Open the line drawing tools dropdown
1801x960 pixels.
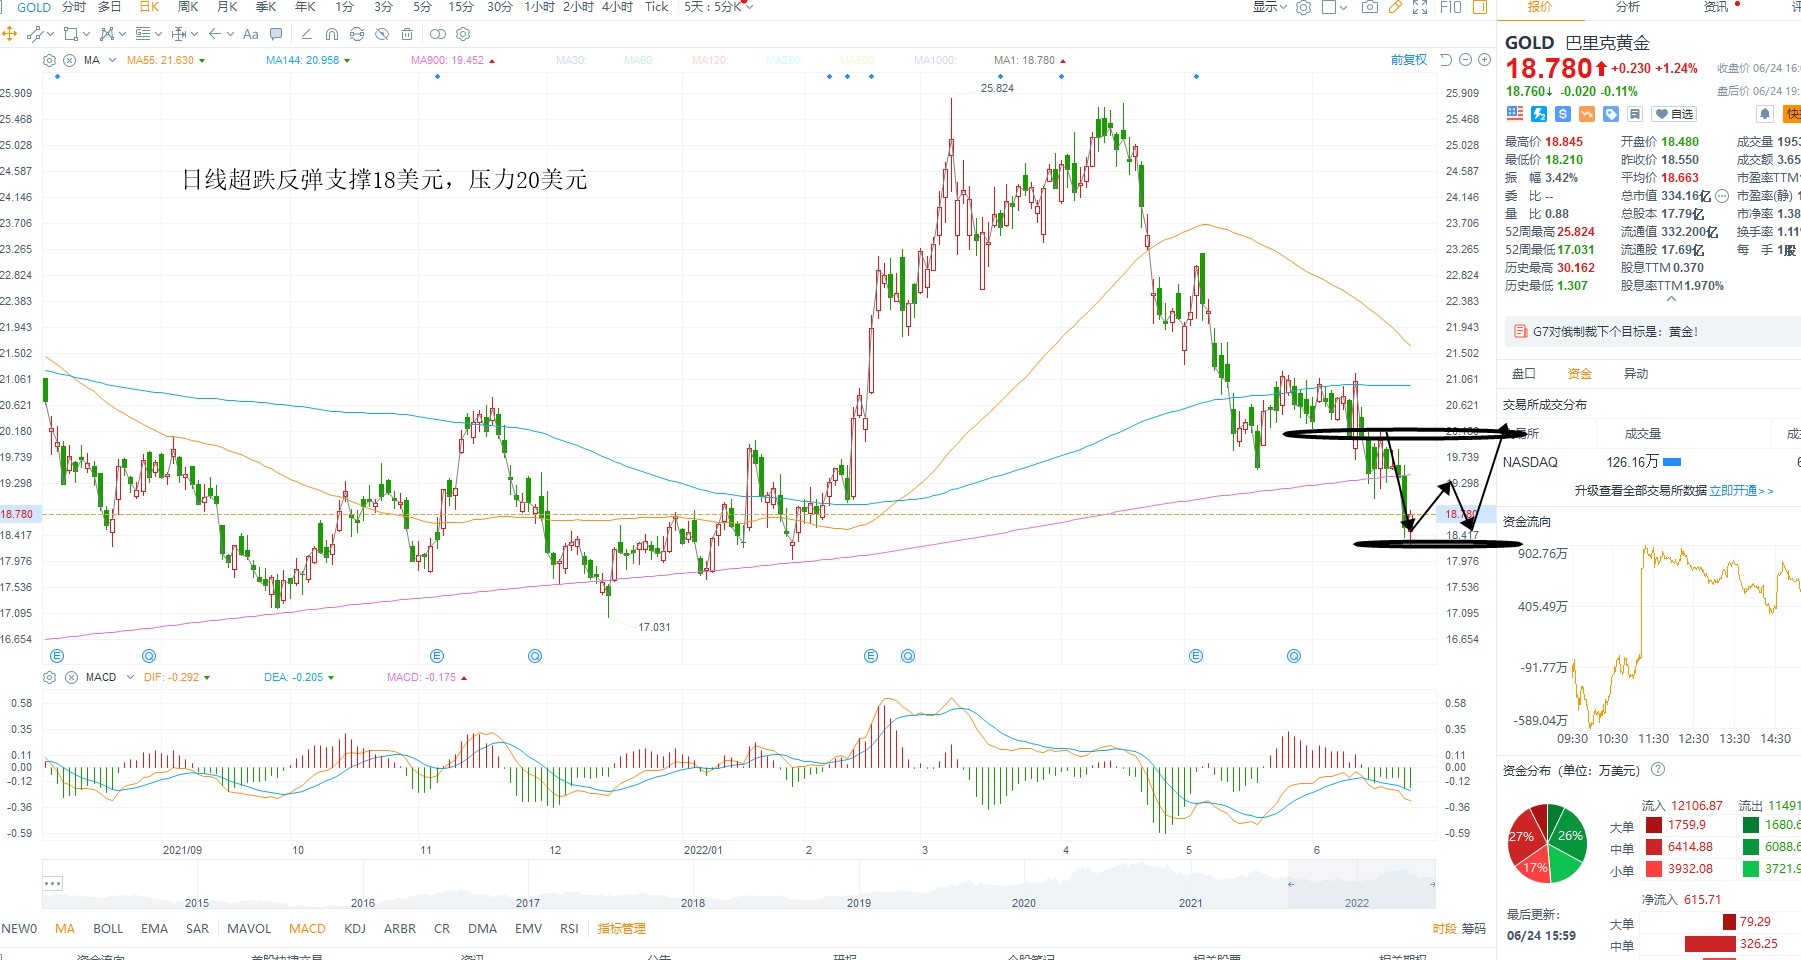52,34
